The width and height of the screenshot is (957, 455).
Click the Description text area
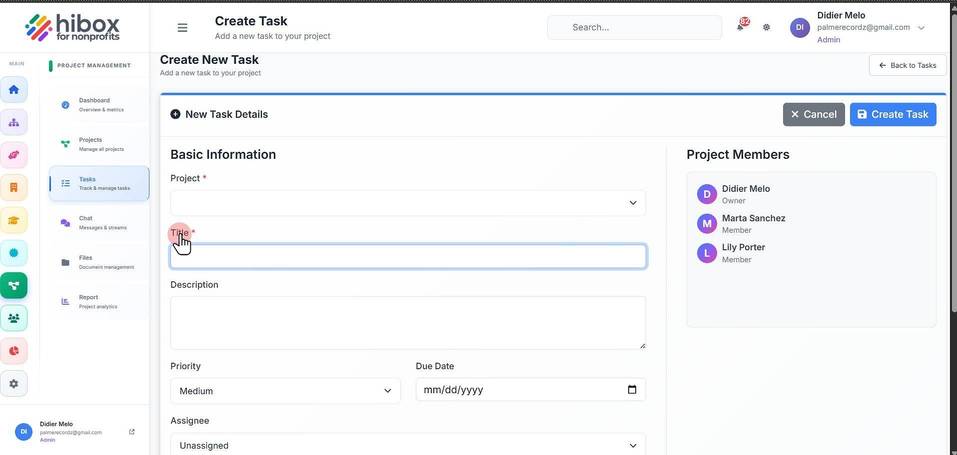pos(408,323)
